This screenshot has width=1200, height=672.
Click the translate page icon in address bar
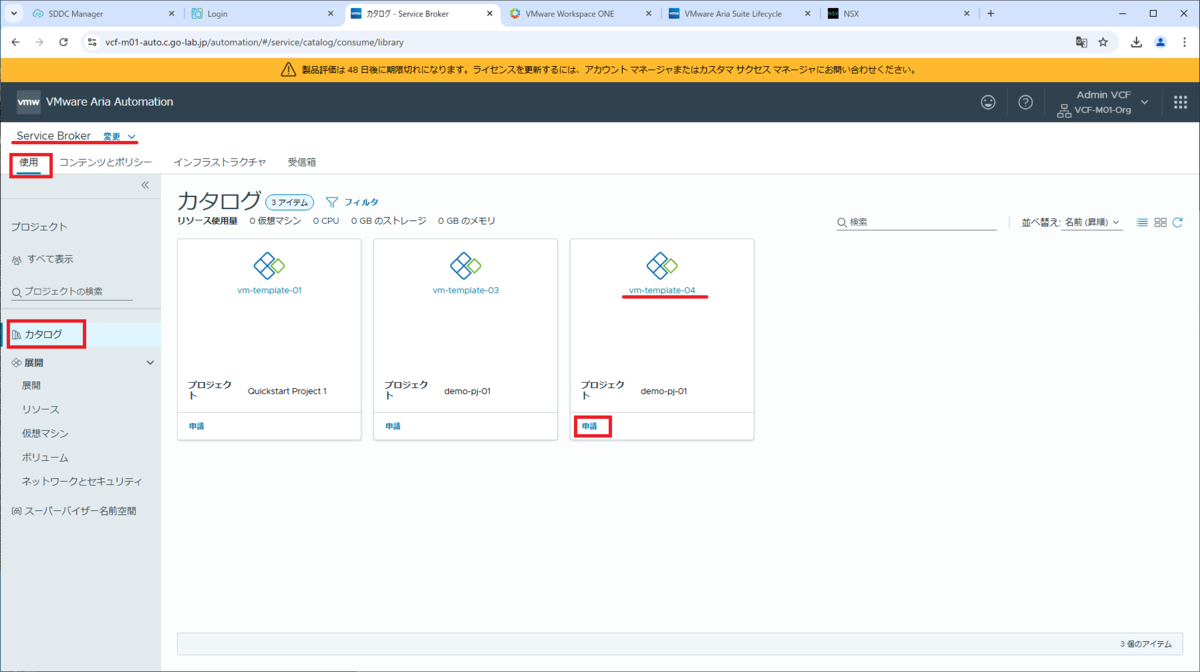(1081, 43)
